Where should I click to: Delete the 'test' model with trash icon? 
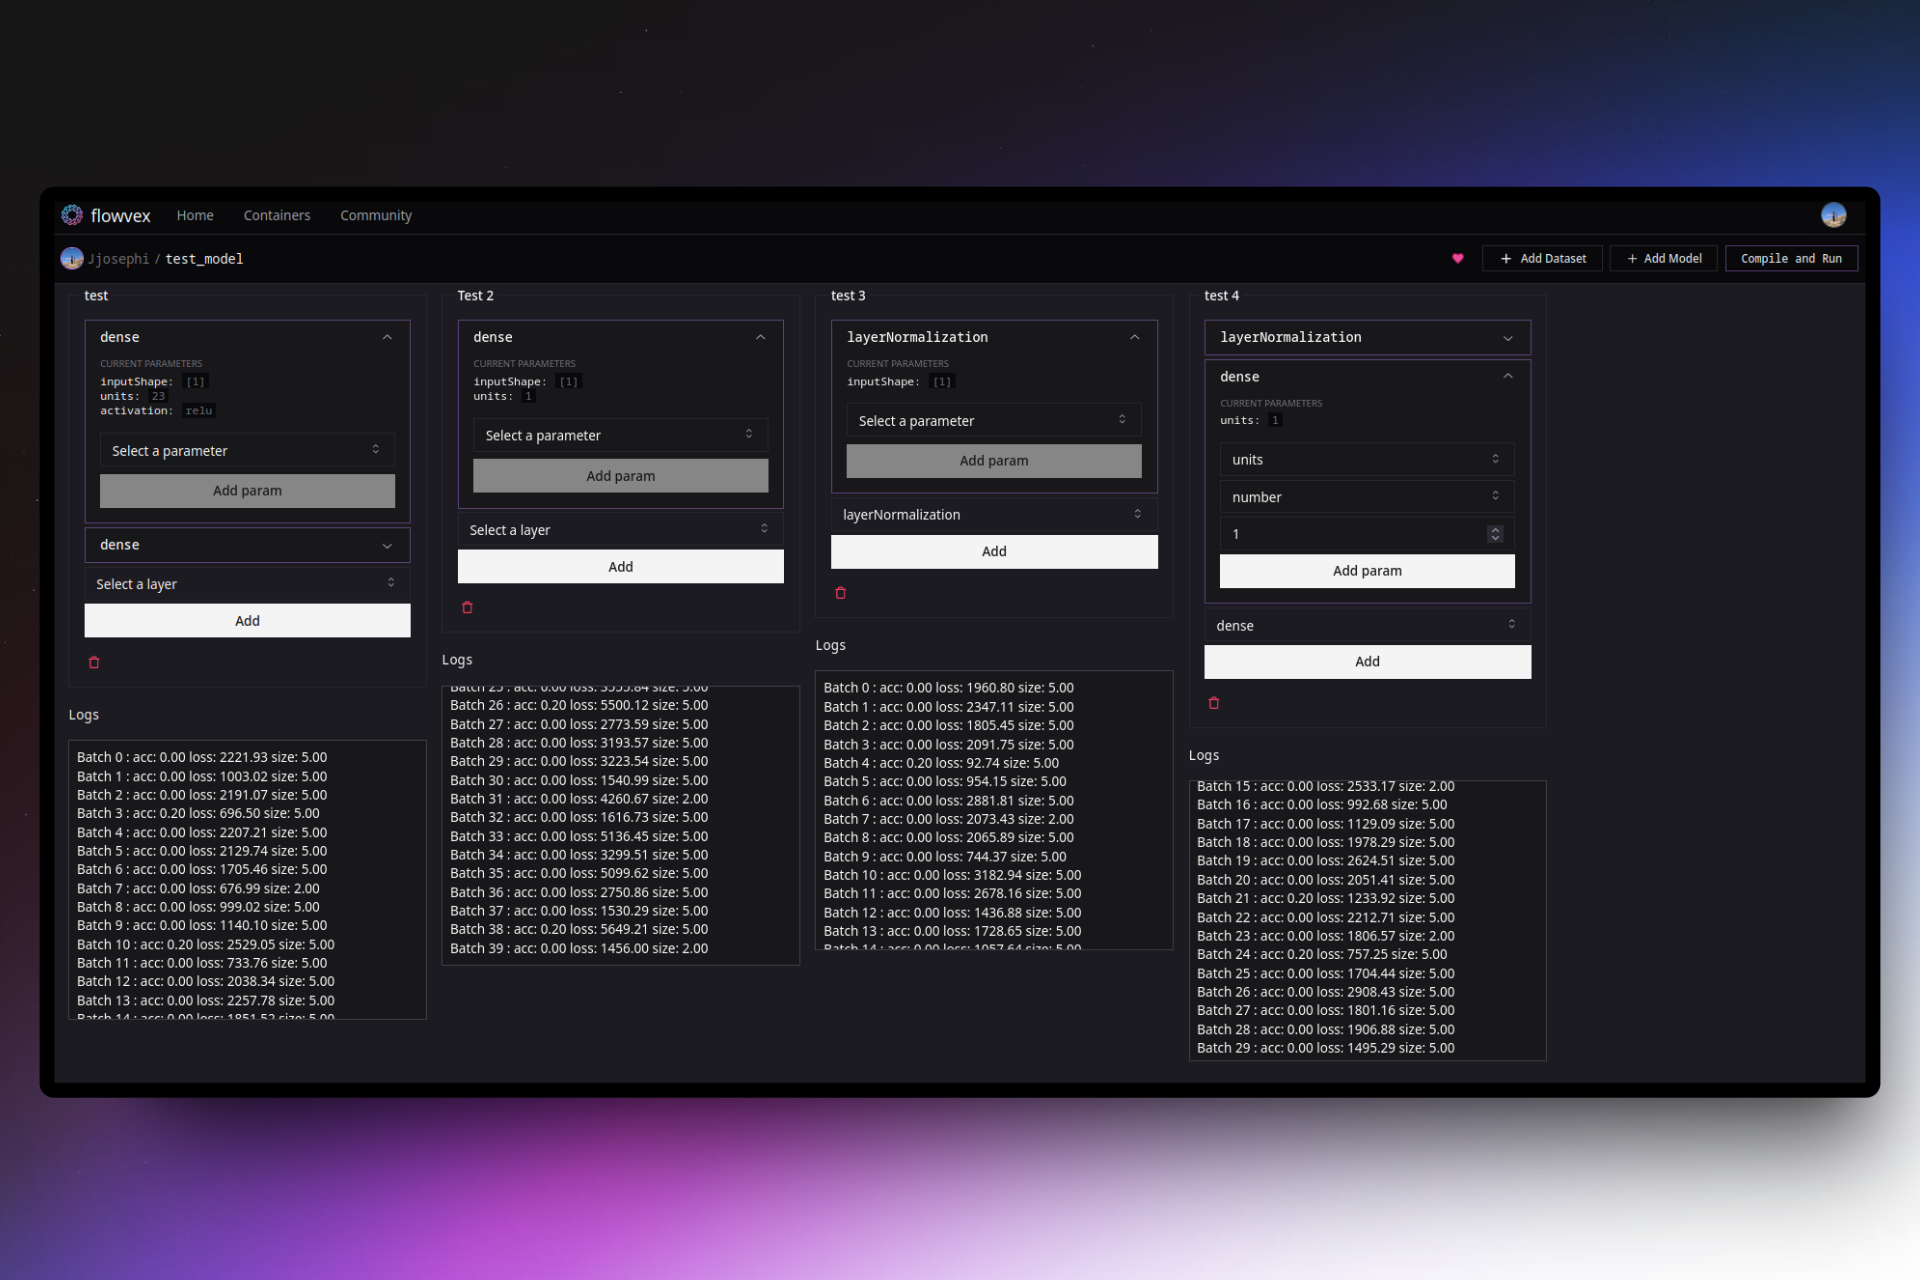coord(94,662)
